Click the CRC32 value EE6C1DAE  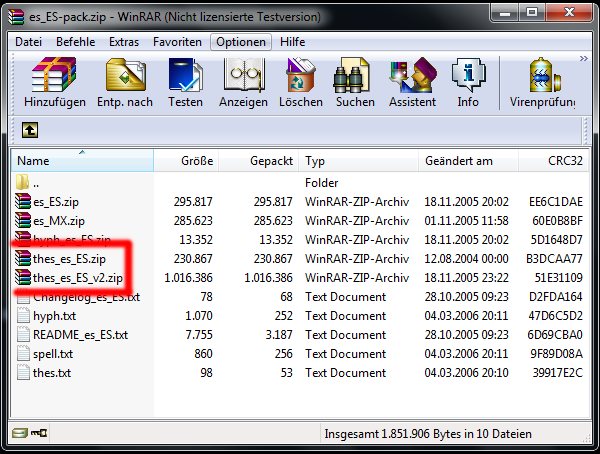[556, 202]
